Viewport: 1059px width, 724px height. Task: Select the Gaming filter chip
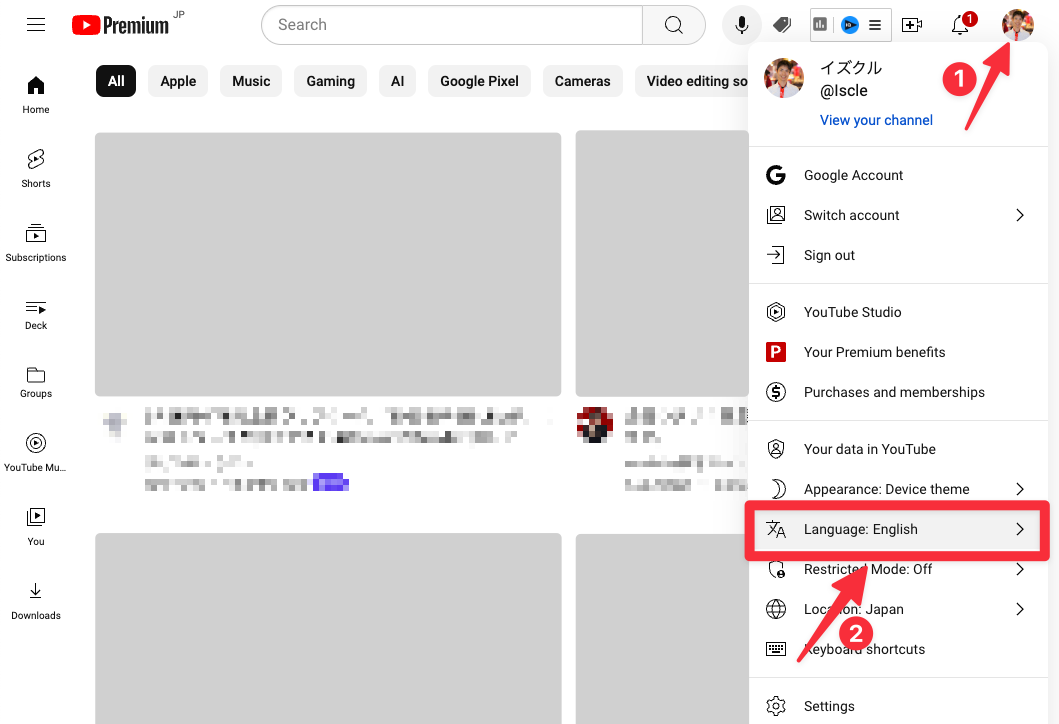330,81
